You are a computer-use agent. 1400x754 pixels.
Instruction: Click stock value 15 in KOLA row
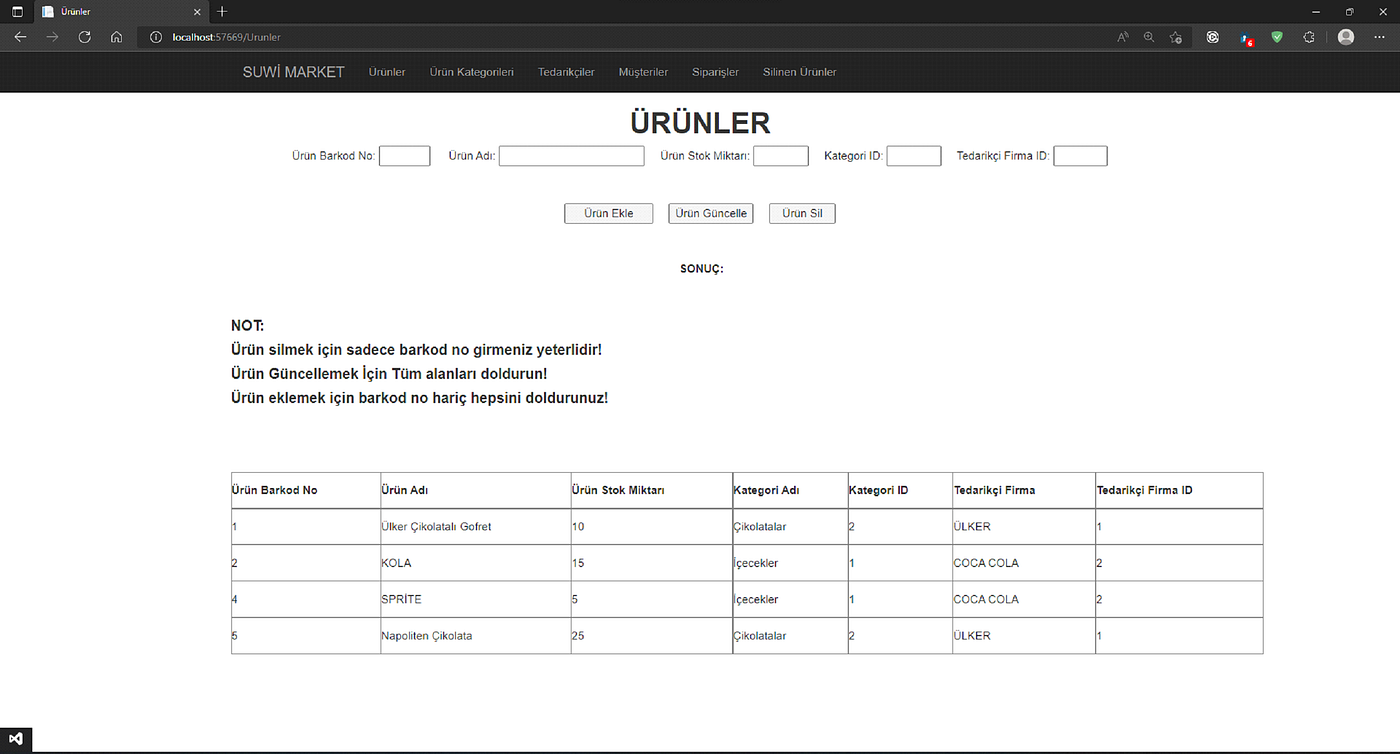pos(578,563)
